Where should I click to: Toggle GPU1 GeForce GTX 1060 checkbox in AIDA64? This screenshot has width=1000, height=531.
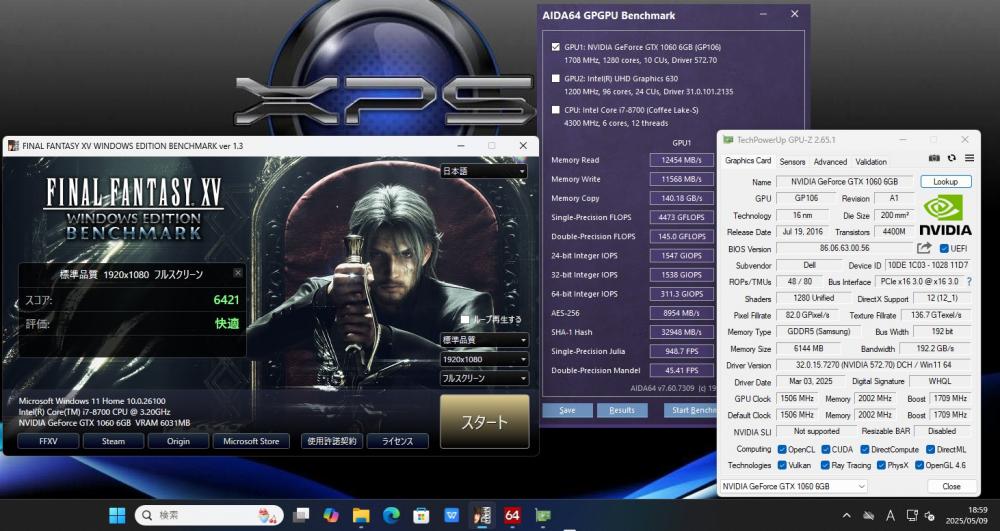[555, 47]
